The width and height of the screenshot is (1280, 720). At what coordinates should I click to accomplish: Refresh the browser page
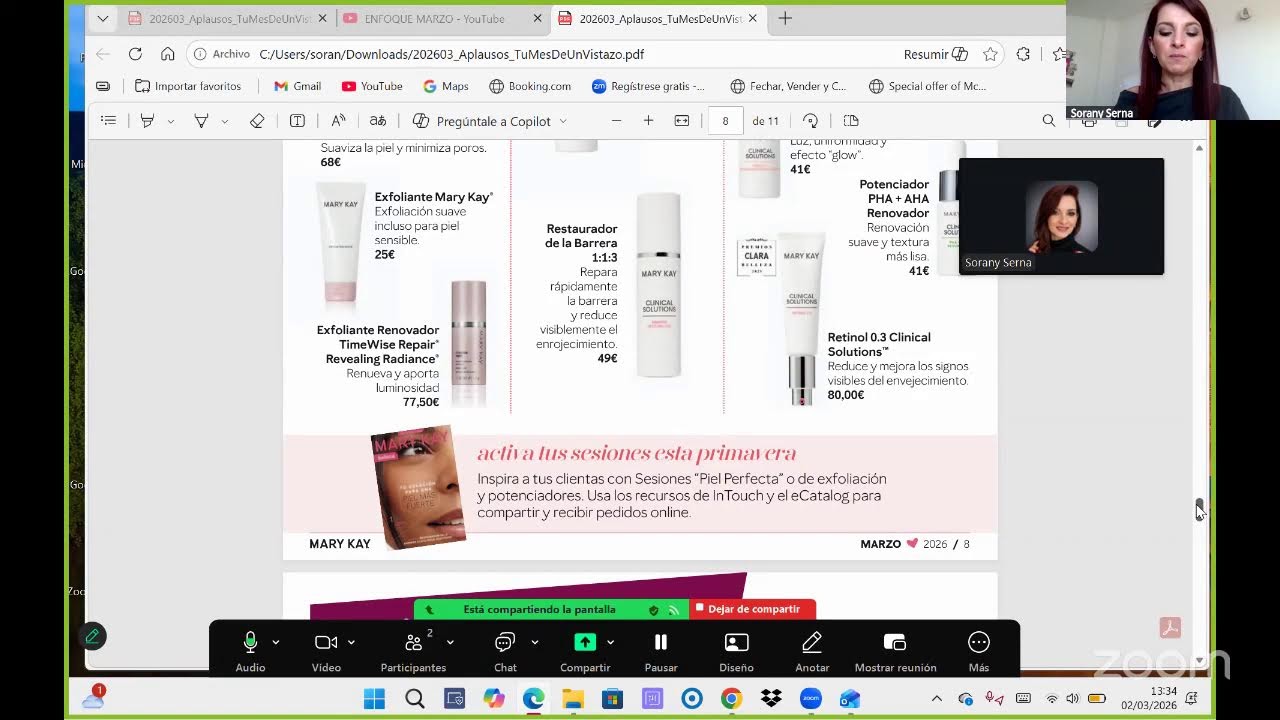tap(135, 54)
